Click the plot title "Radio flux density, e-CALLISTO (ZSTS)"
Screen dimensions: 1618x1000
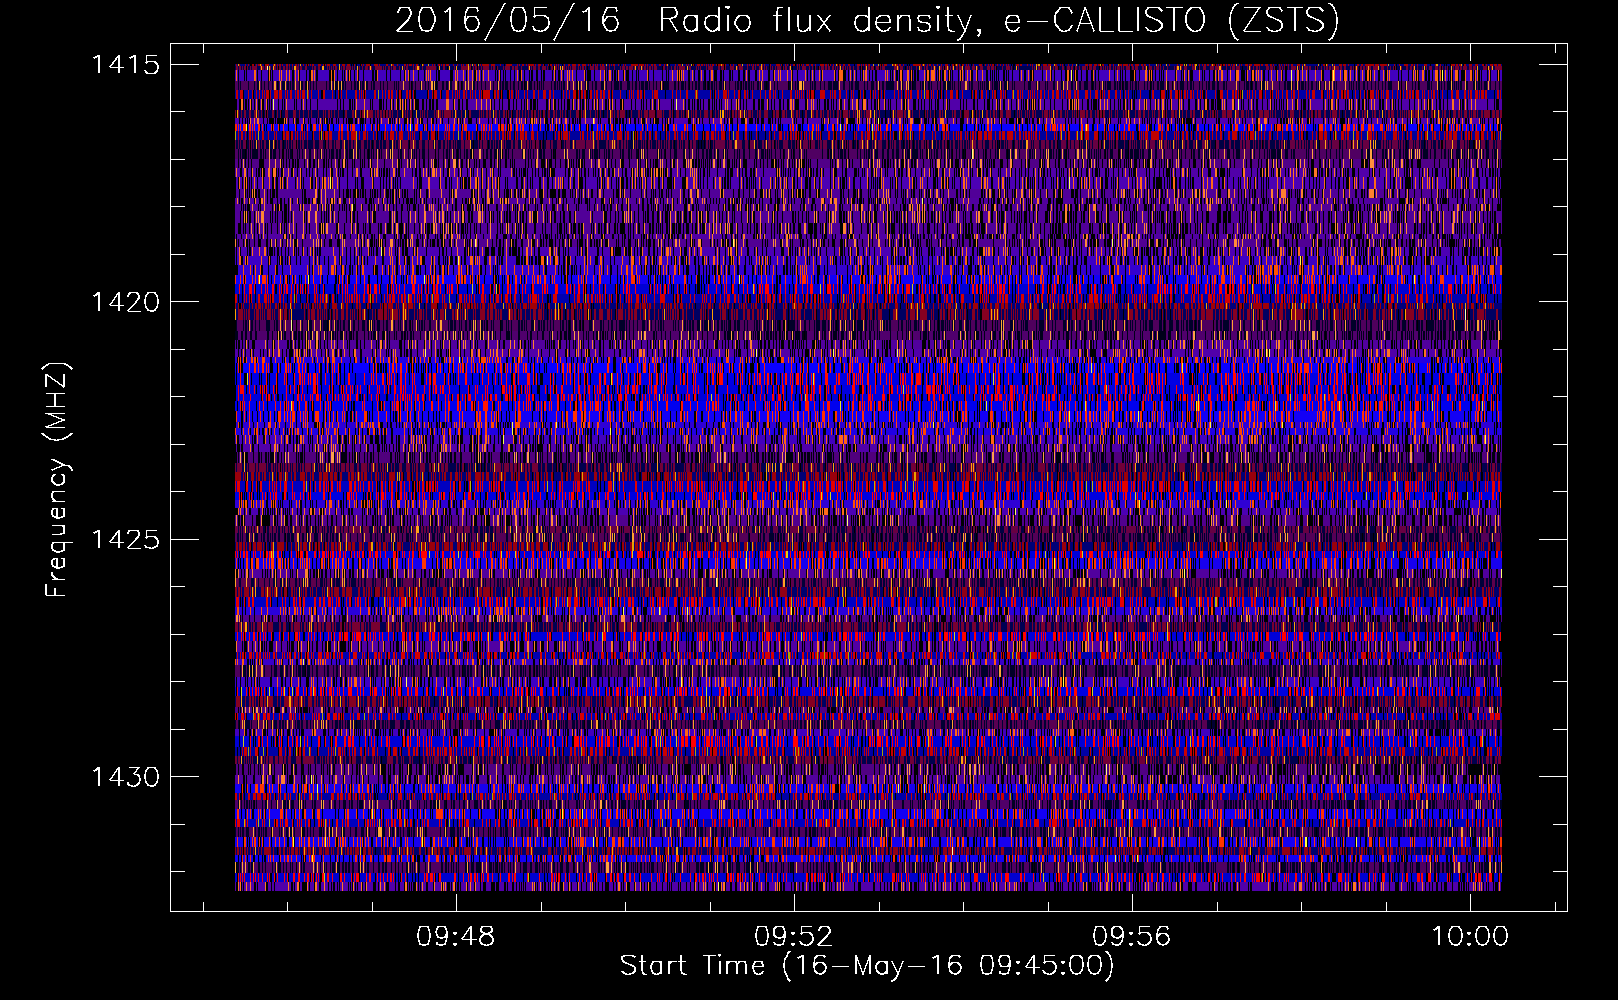(999, 21)
